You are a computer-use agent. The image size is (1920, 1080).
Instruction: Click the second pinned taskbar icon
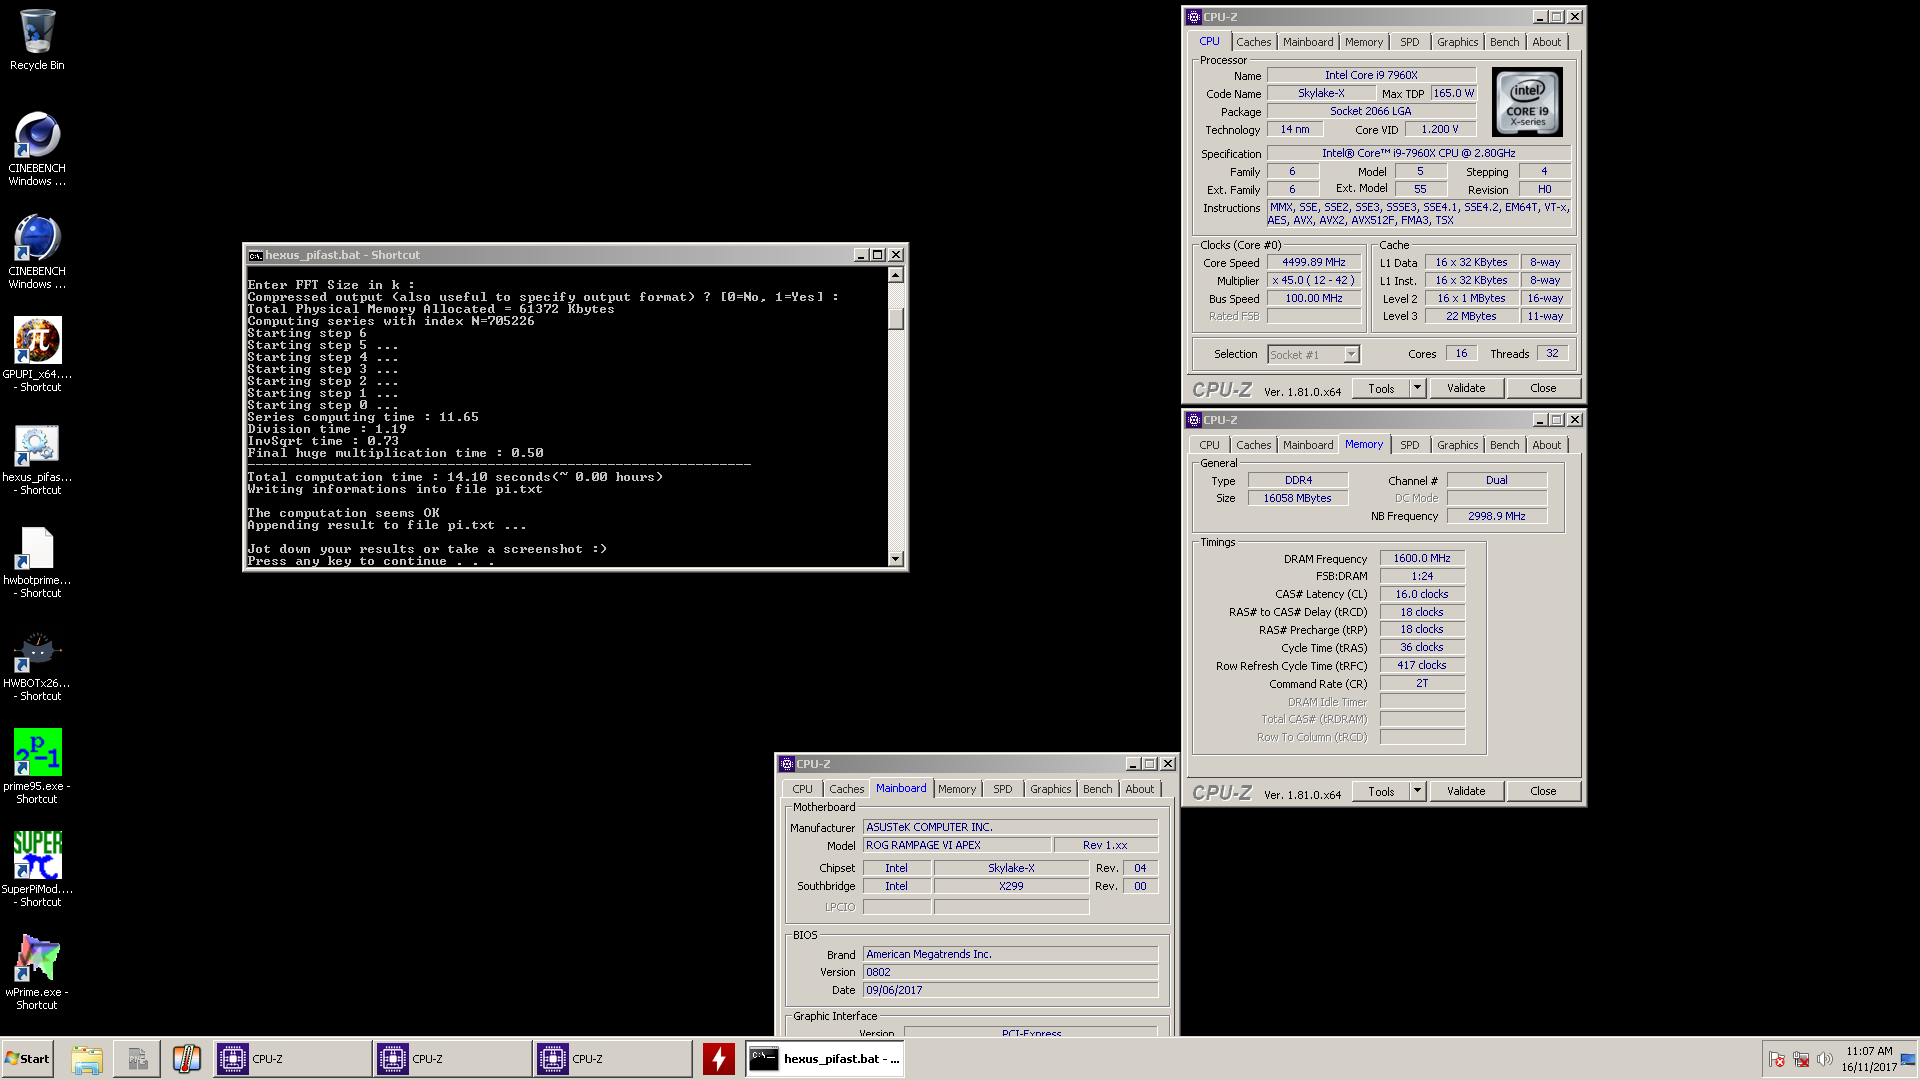(x=137, y=1059)
